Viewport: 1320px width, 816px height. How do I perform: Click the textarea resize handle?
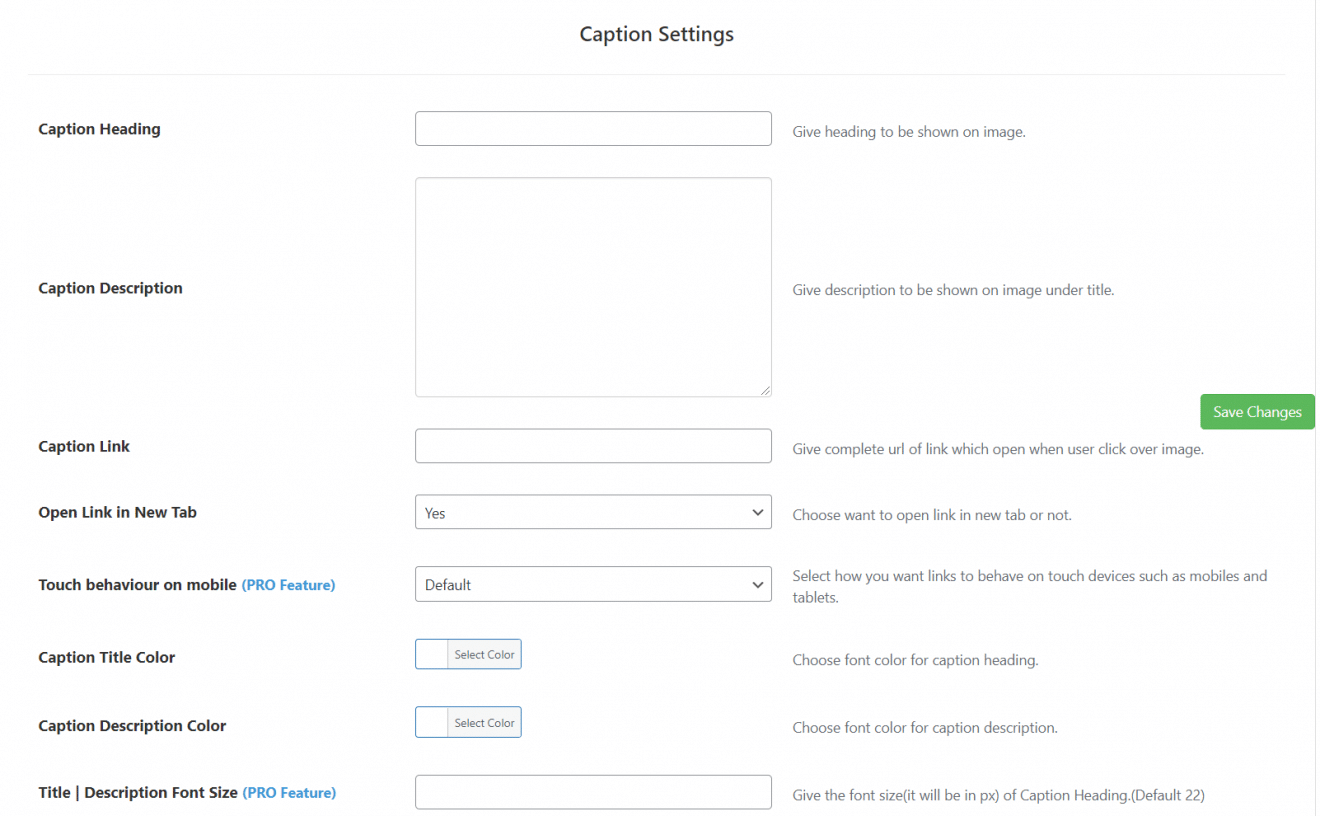(x=766, y=391)
